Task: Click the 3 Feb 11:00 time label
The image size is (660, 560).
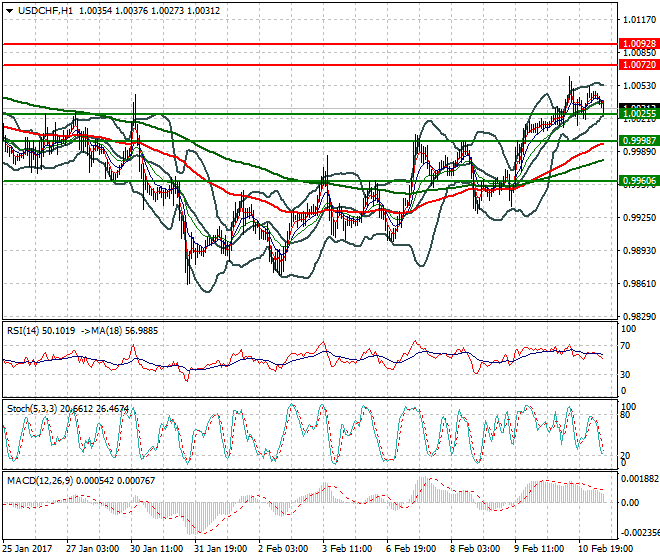Action: pyautogui.click(x=347, y=549)
